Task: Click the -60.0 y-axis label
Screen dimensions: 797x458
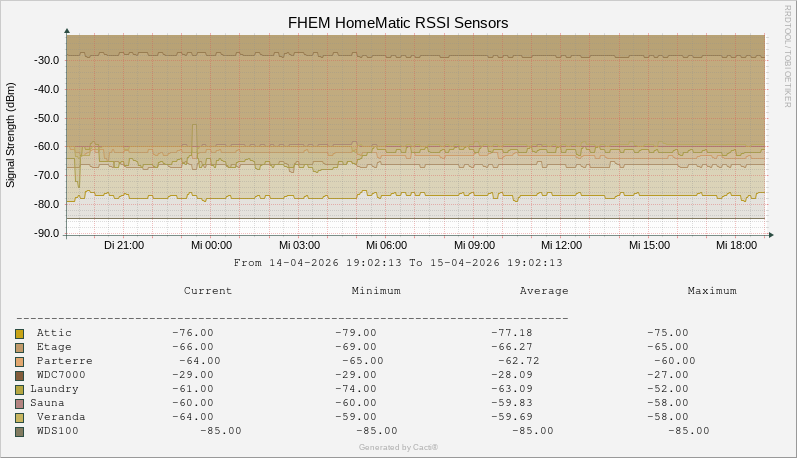Action: (x=48, y=146)
